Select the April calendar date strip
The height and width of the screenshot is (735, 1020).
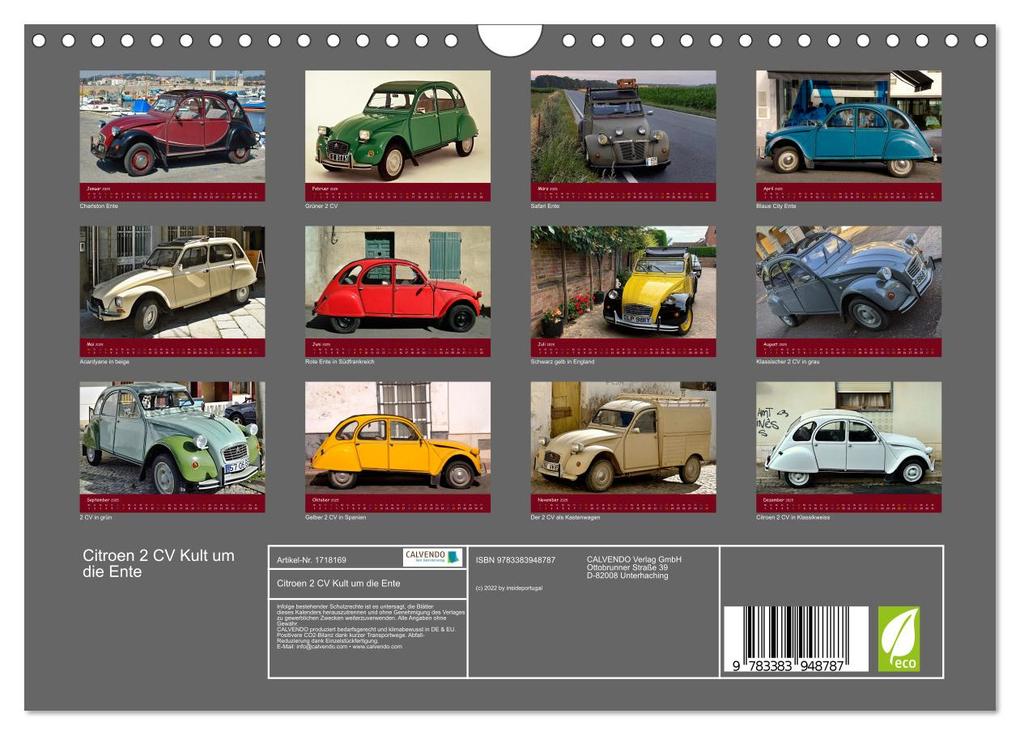849,192
